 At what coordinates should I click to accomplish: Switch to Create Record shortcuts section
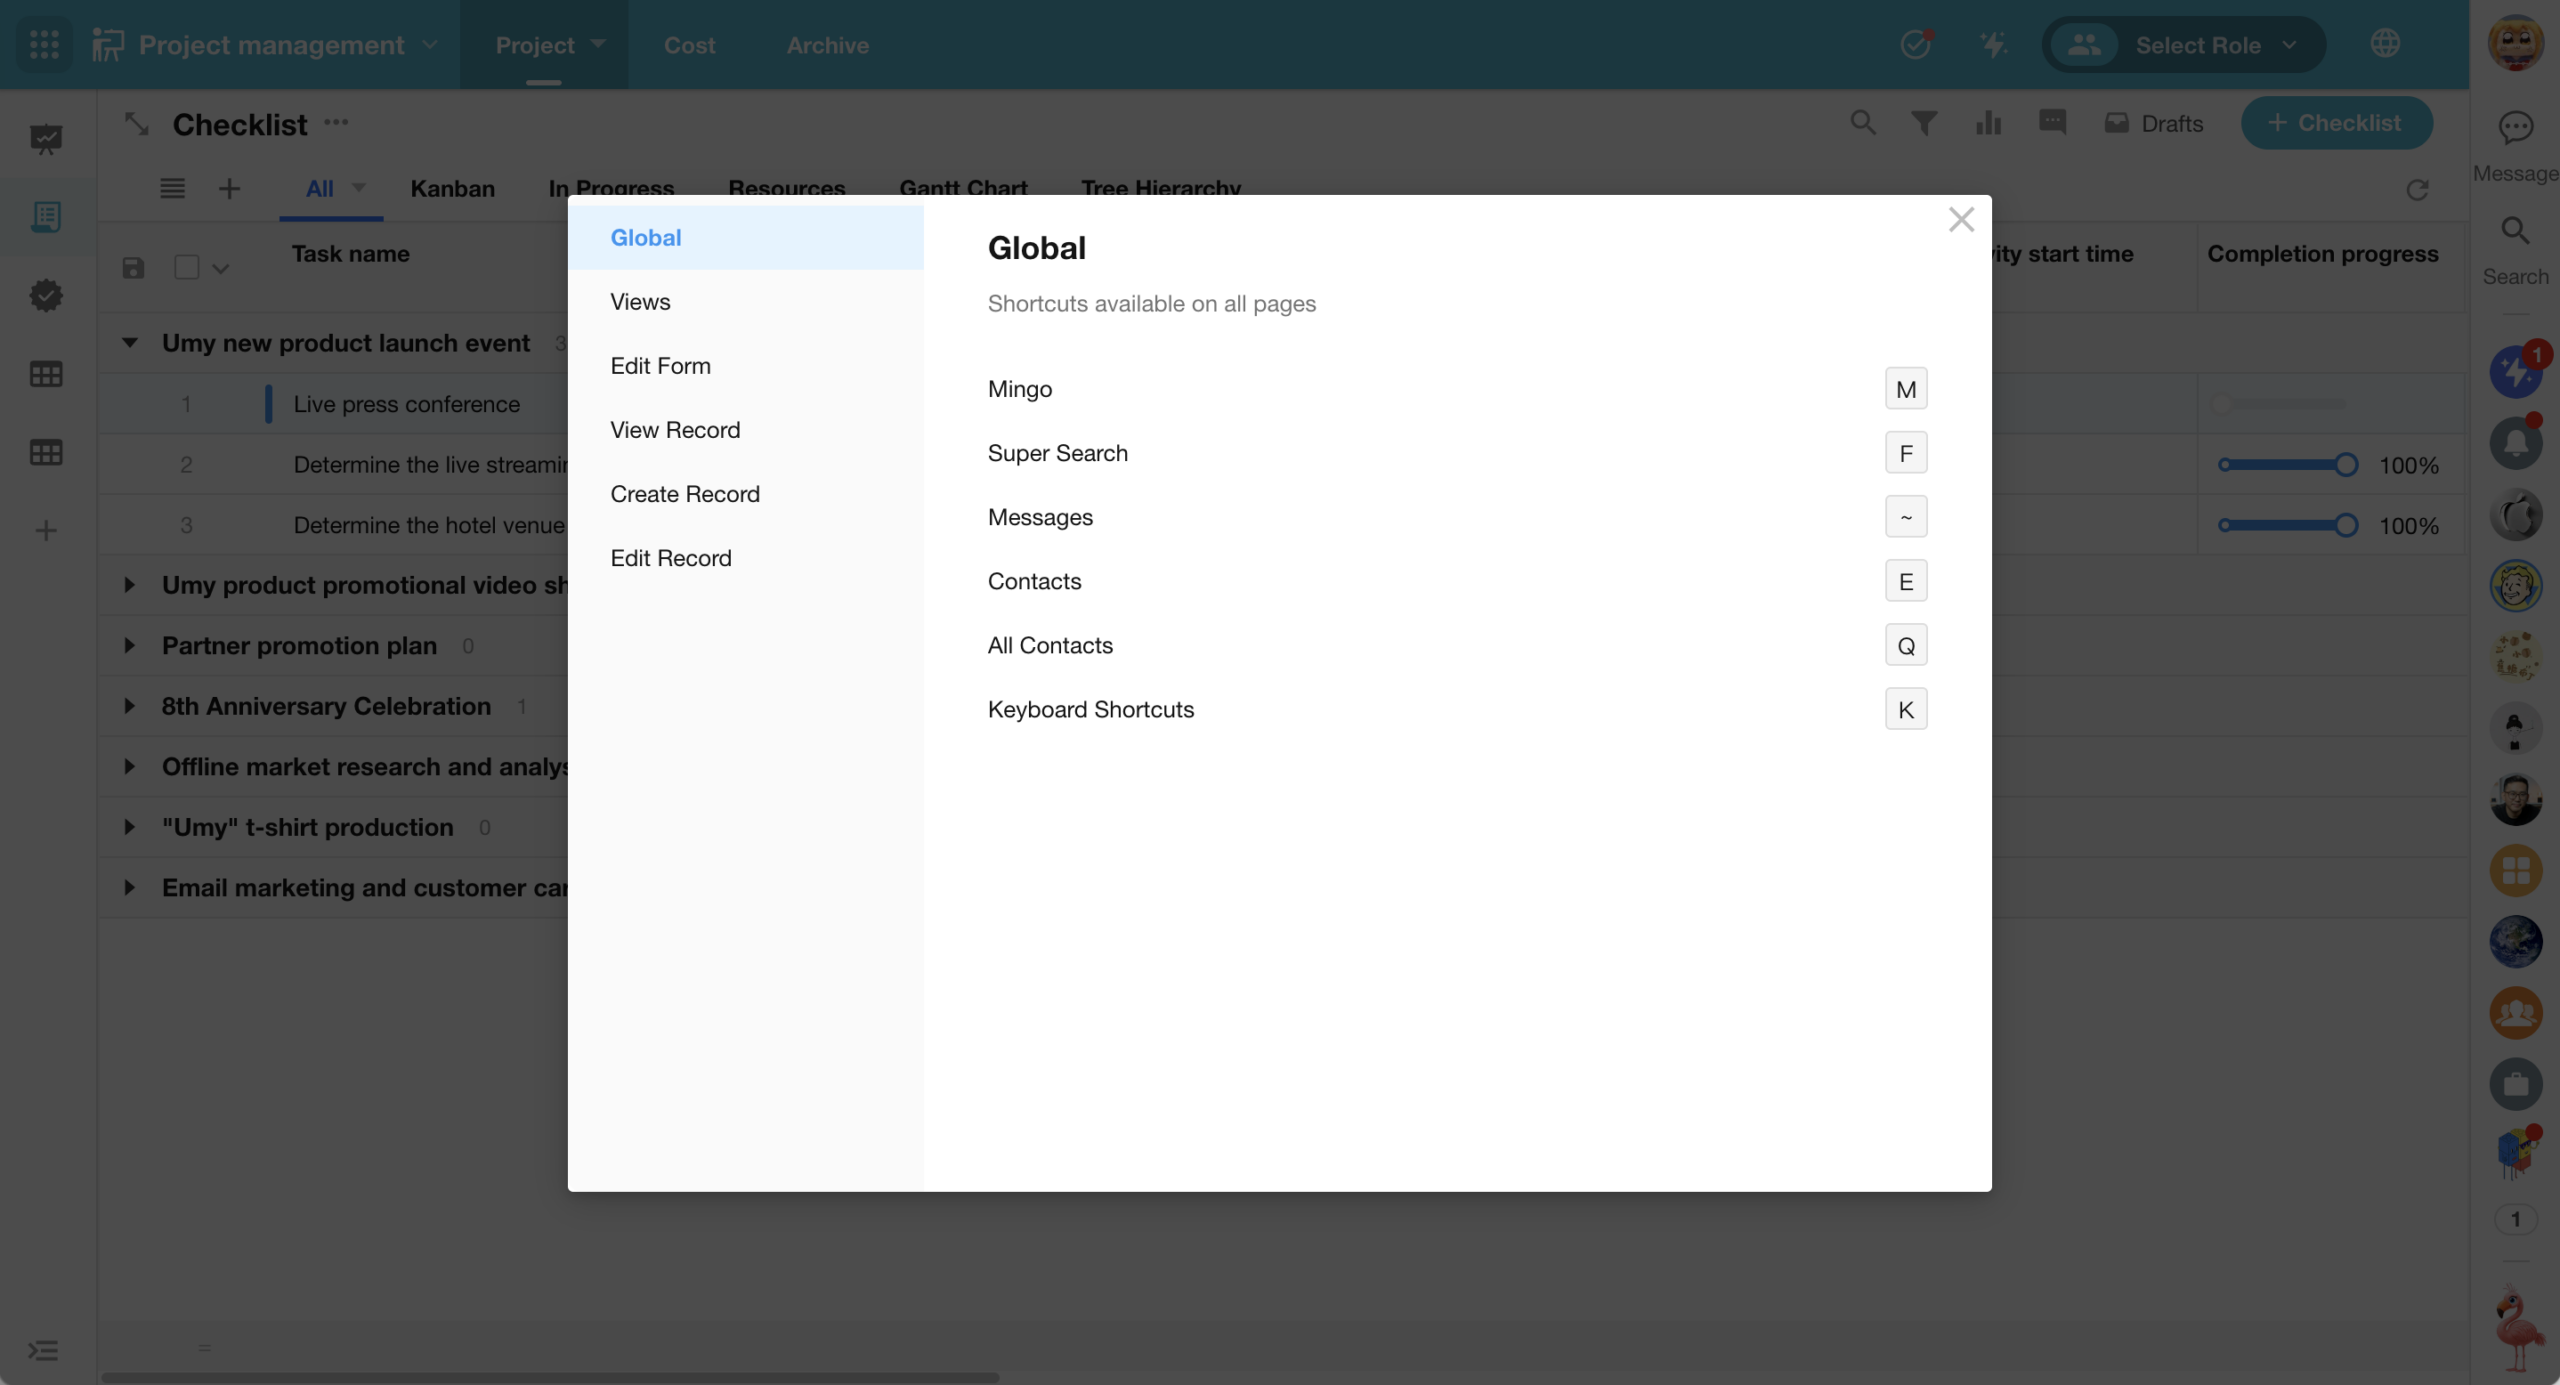click(685, 493)
